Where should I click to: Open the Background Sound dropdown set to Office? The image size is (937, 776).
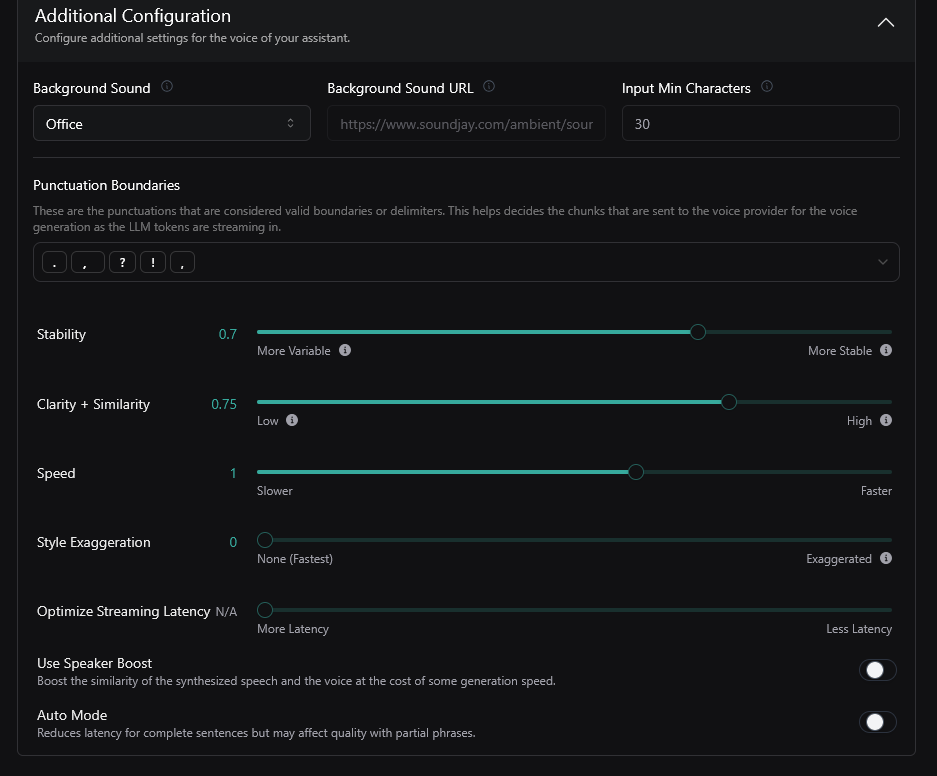point(170,124)
